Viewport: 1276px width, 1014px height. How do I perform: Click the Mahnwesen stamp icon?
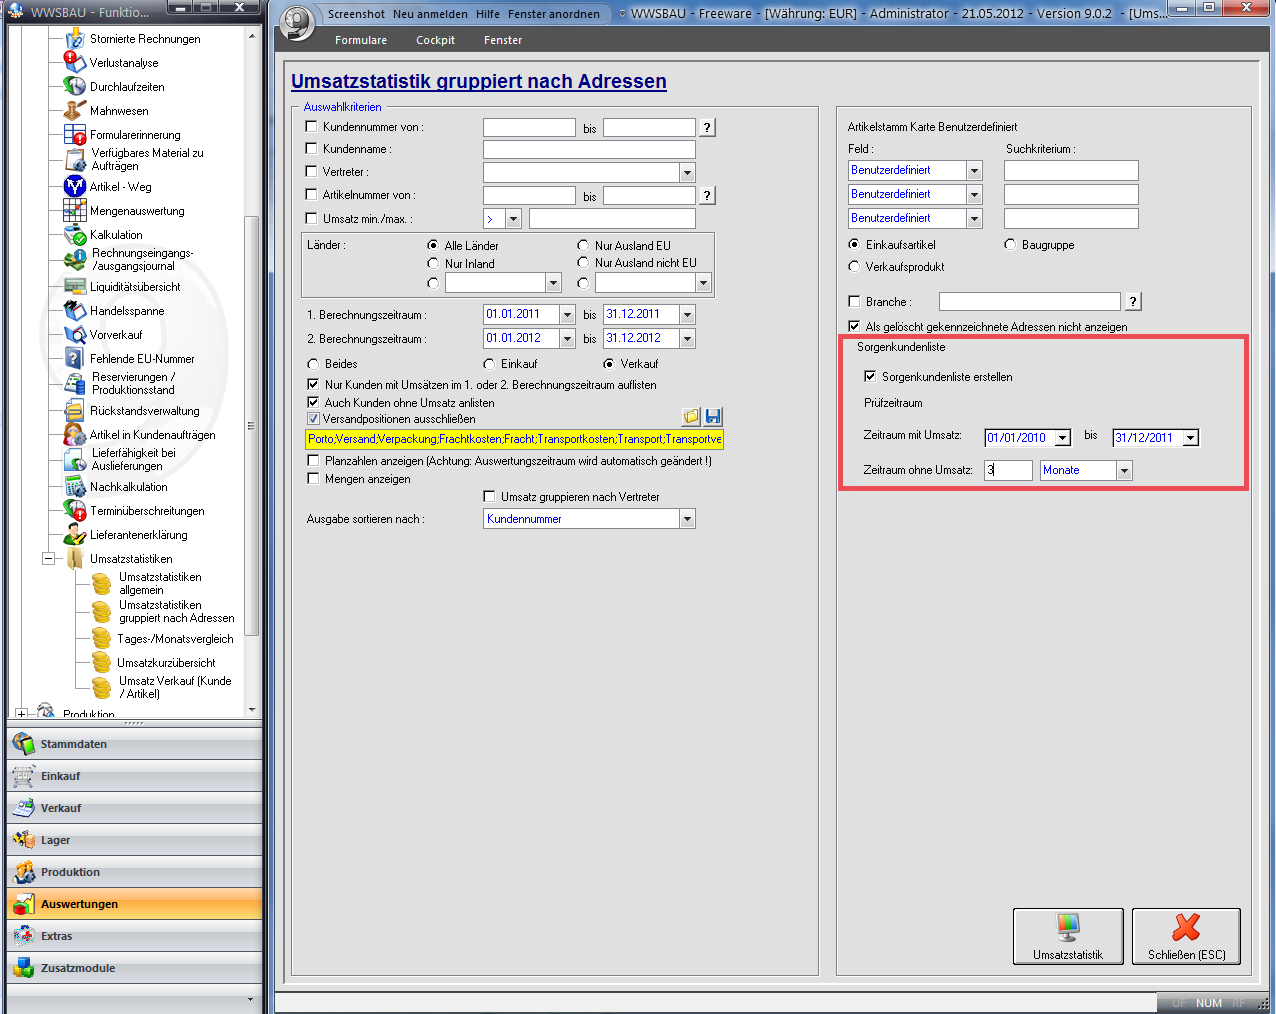[74, 111]
